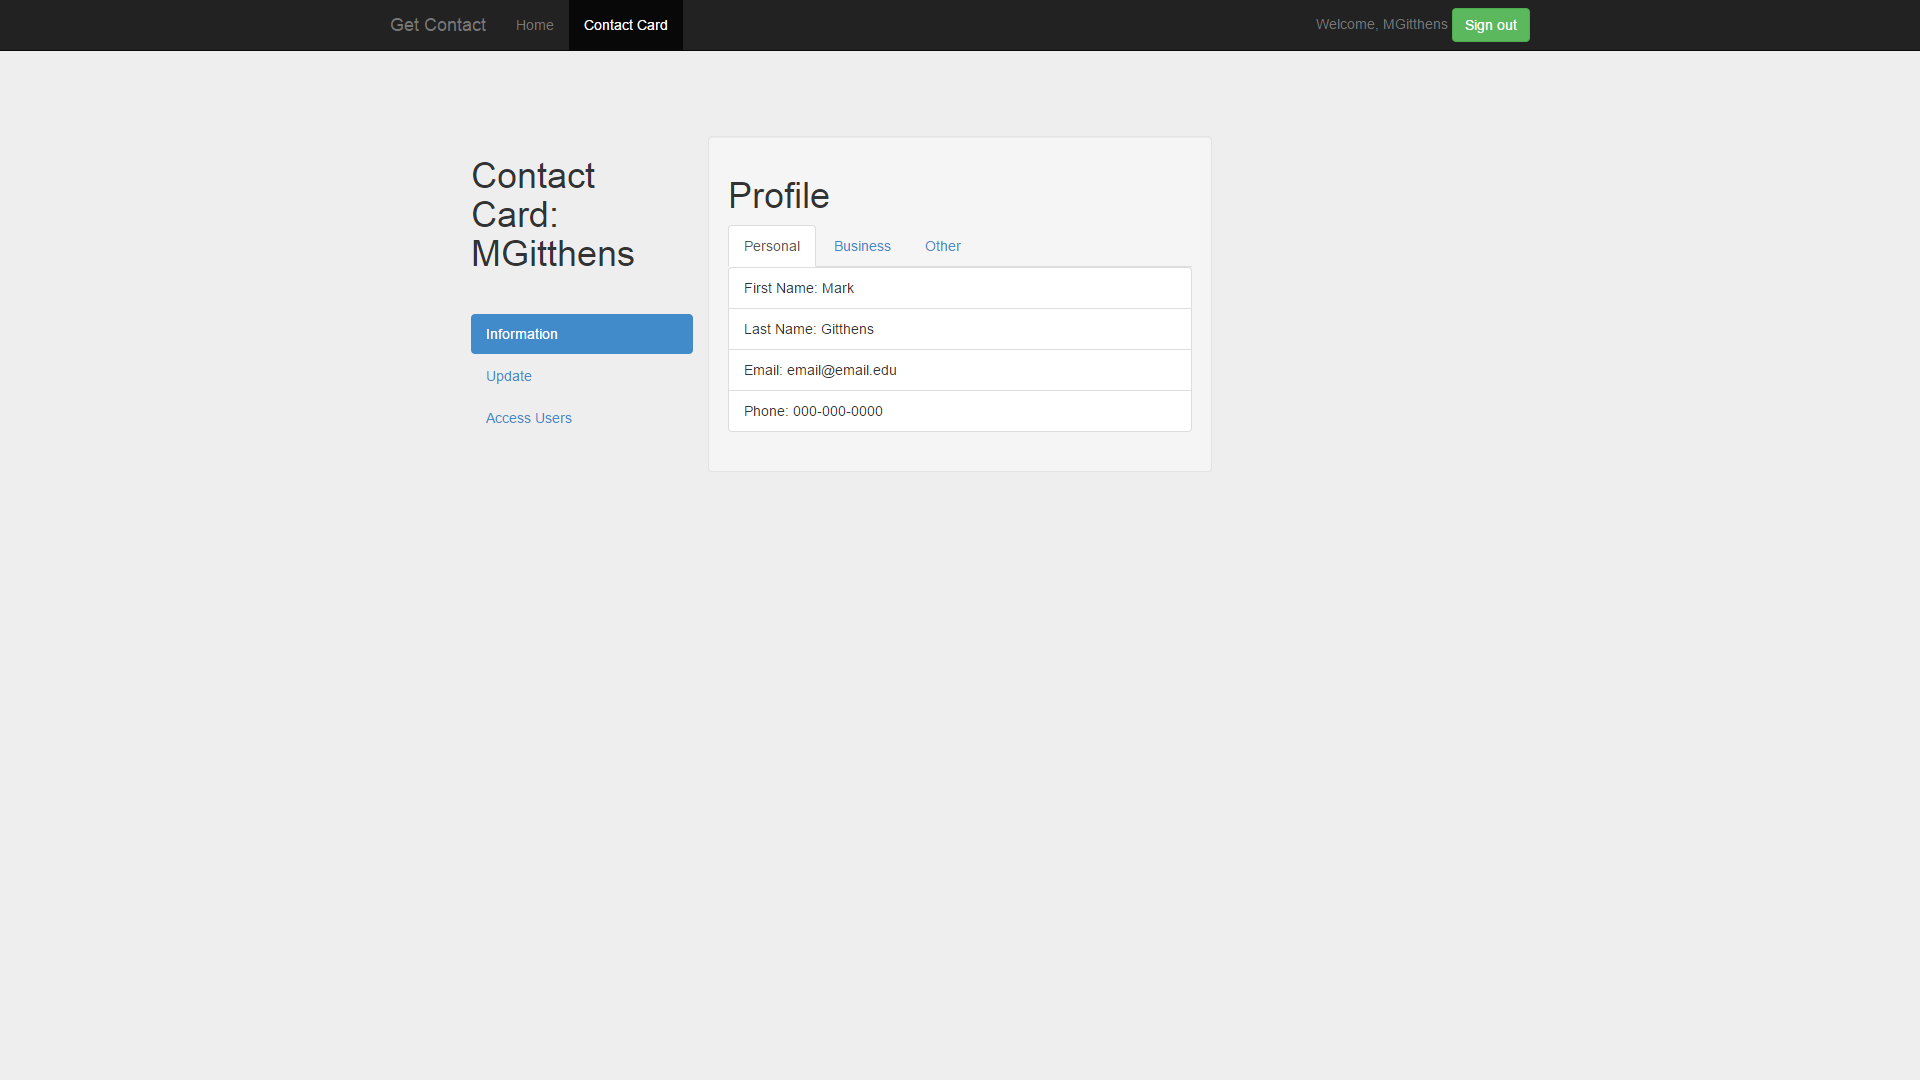
Task: Click the phone number value text
Action: 837,411
